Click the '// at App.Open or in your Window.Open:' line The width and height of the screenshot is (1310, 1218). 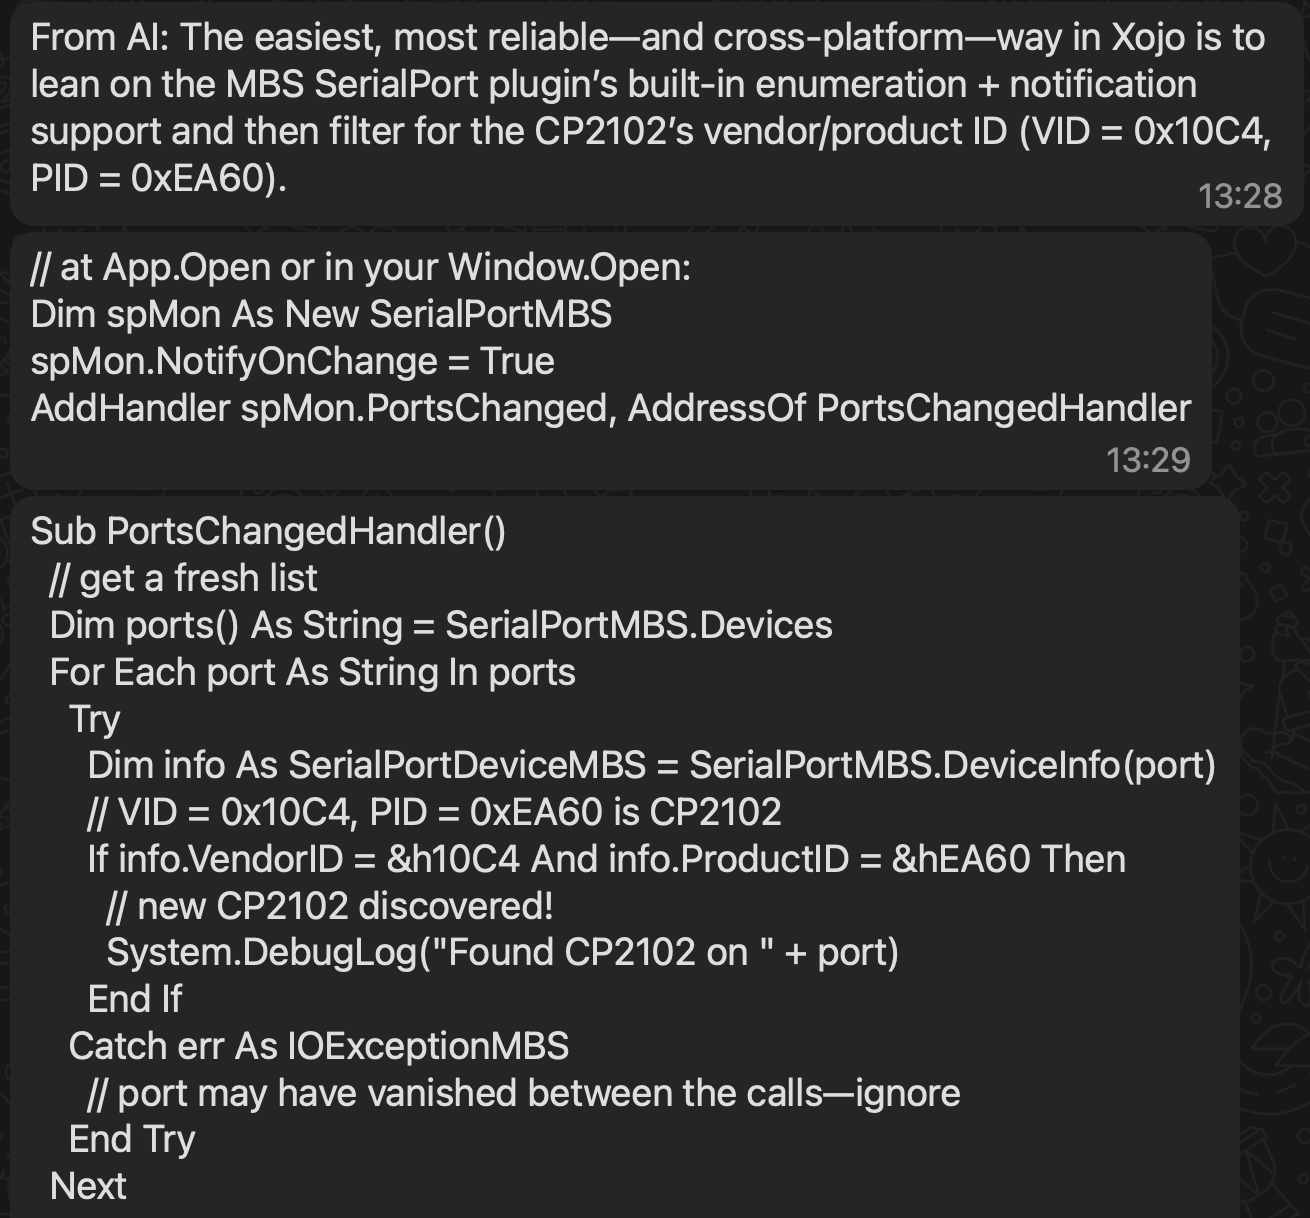[361, 268]
